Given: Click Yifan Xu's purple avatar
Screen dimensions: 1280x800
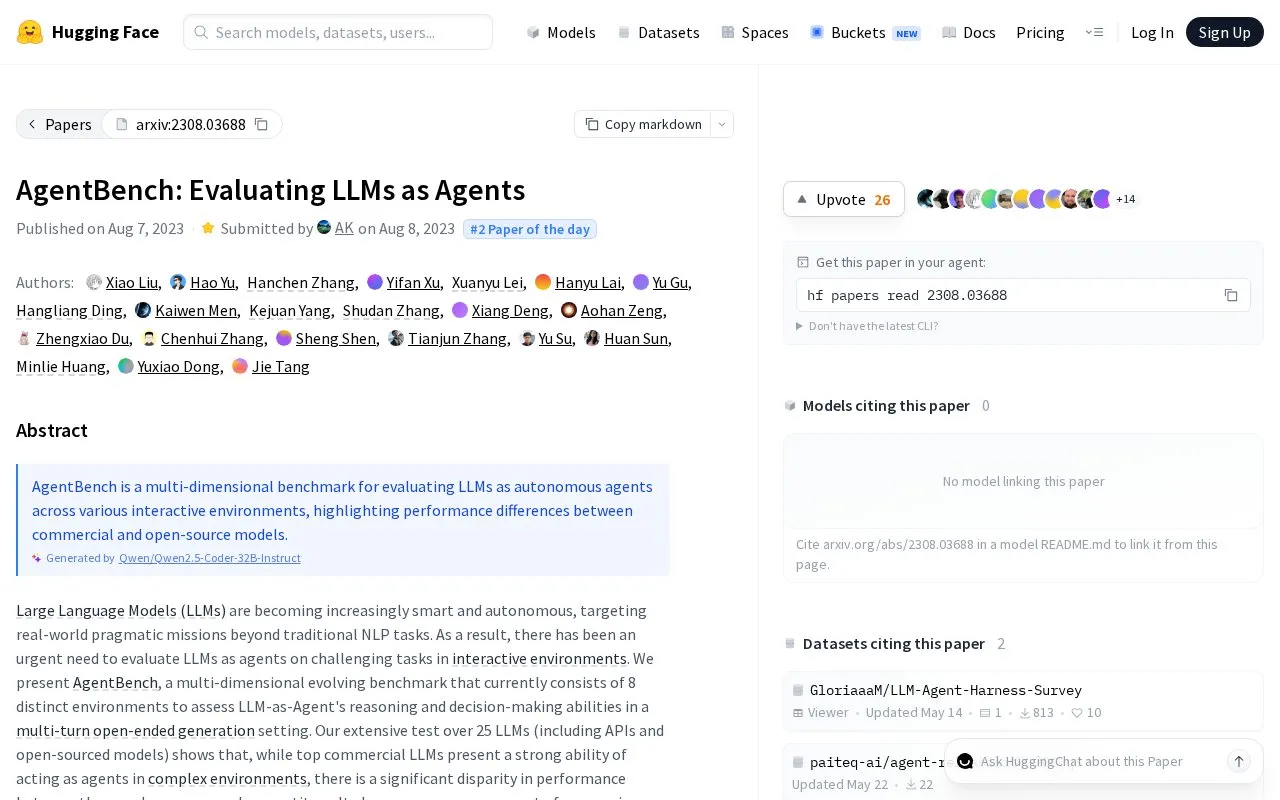Looking at the screenshot, I should point(375,282).
